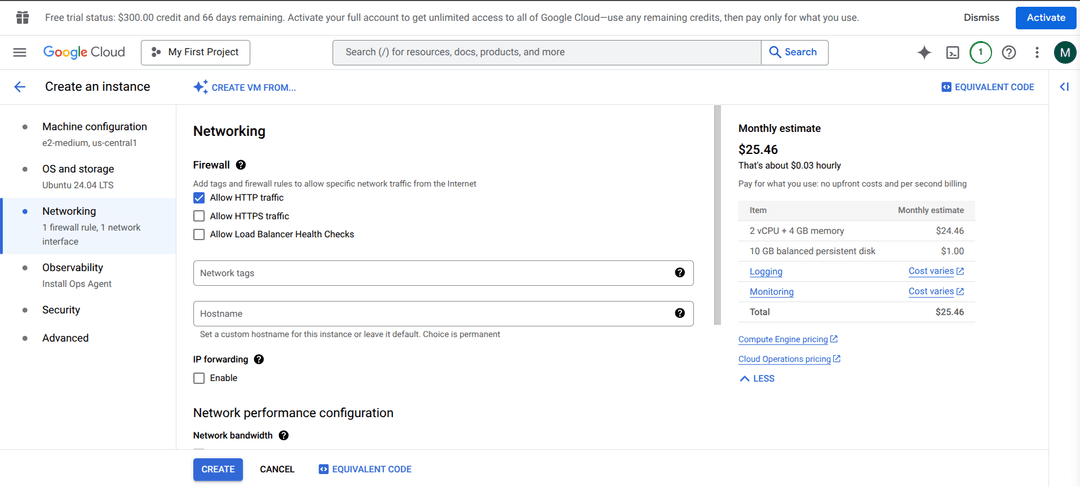This screenshot has height=487, width=1080.
Task: Open the Observability section
Action: pos(88,275)
